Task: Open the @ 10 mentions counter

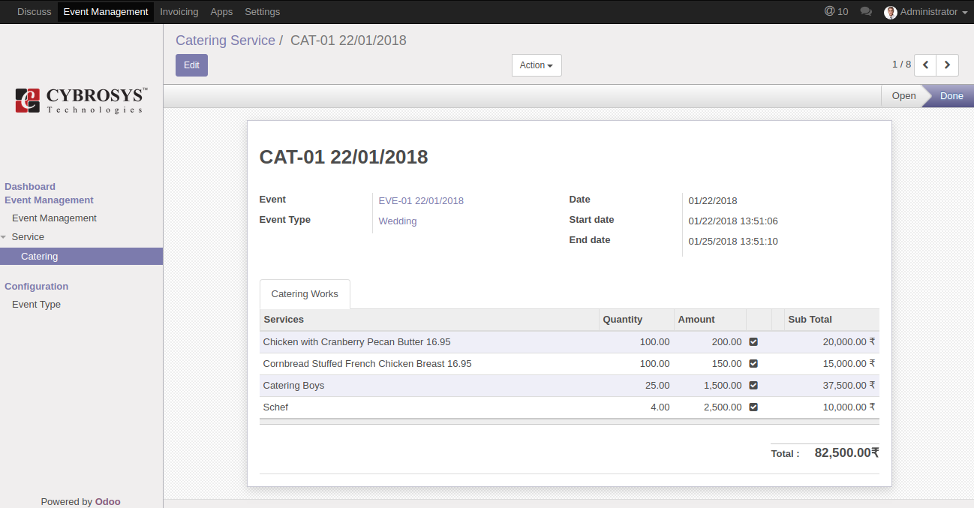Action: click(x=836, y=11)
